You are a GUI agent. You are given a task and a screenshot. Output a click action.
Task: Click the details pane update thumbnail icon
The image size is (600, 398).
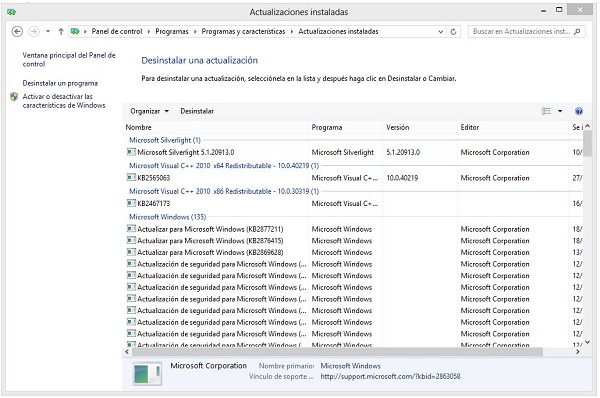[147, 374]
